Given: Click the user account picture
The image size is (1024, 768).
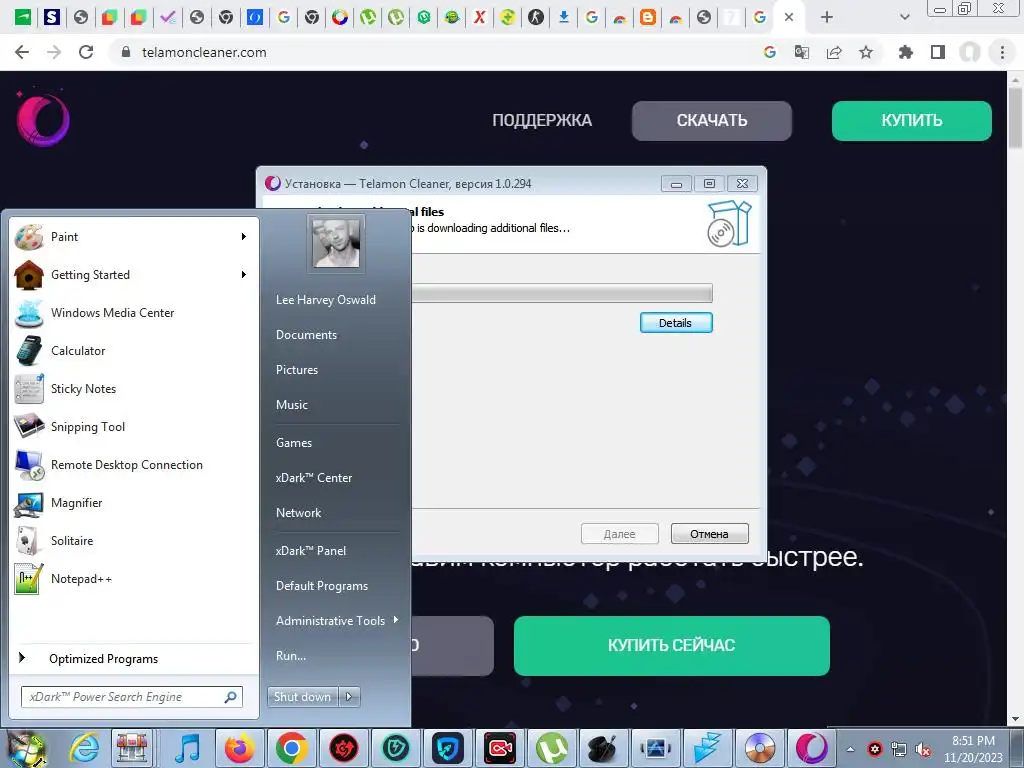Looking at the screenshot, I should click(x=336, y=243).
